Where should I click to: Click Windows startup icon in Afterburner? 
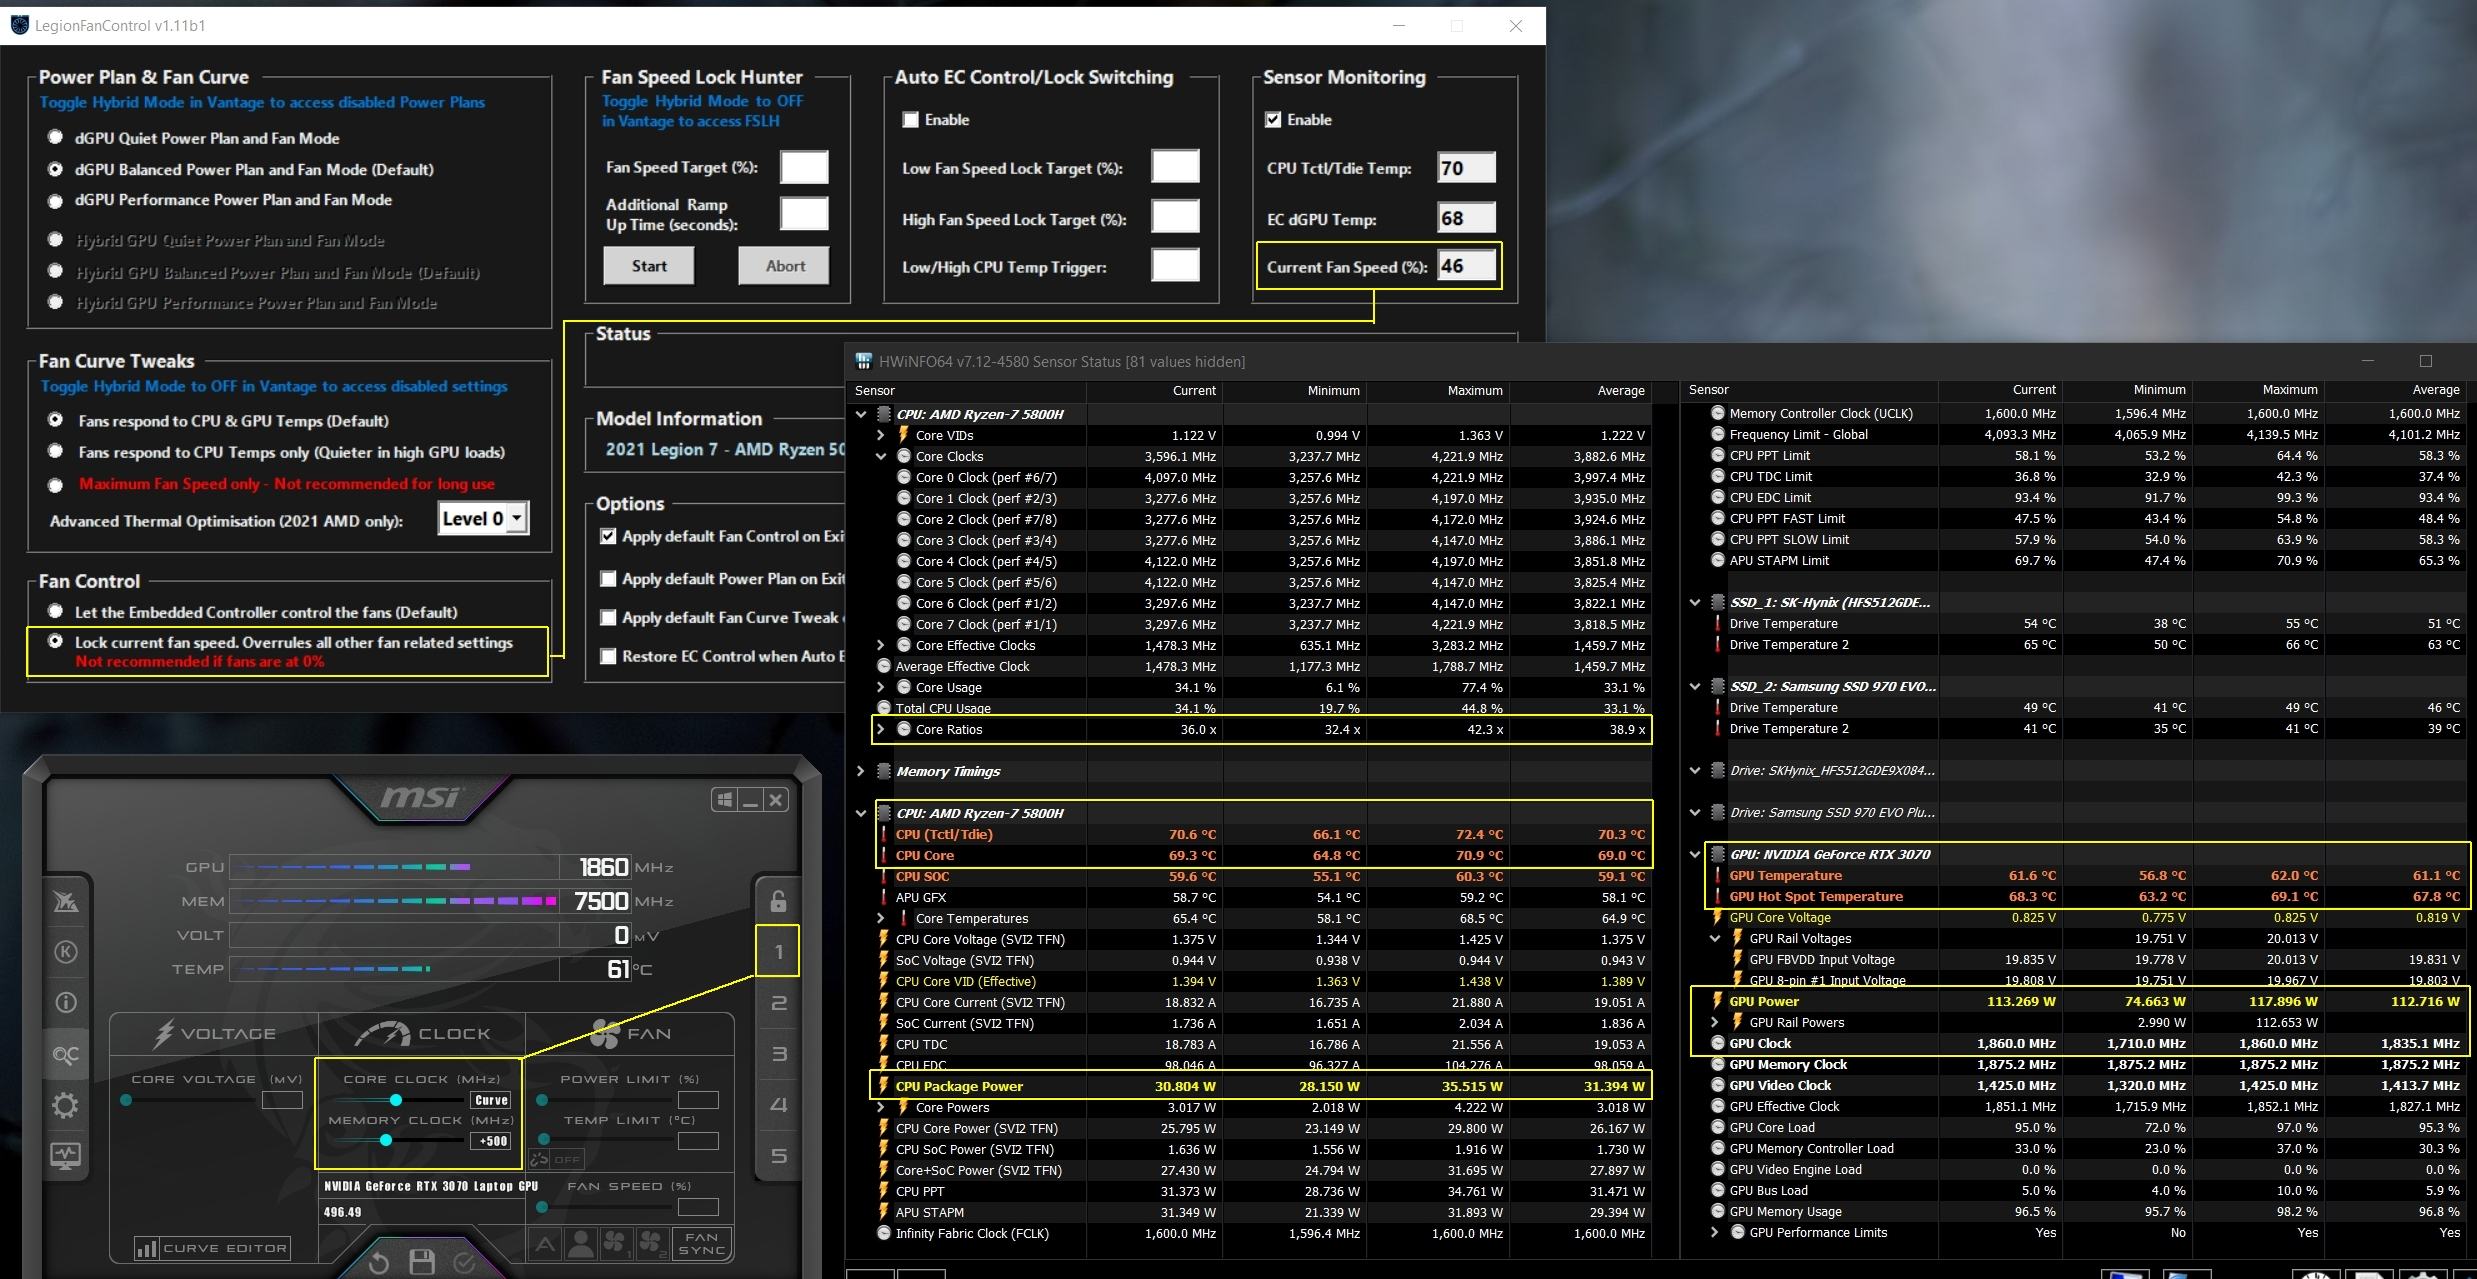coord(724,799)
